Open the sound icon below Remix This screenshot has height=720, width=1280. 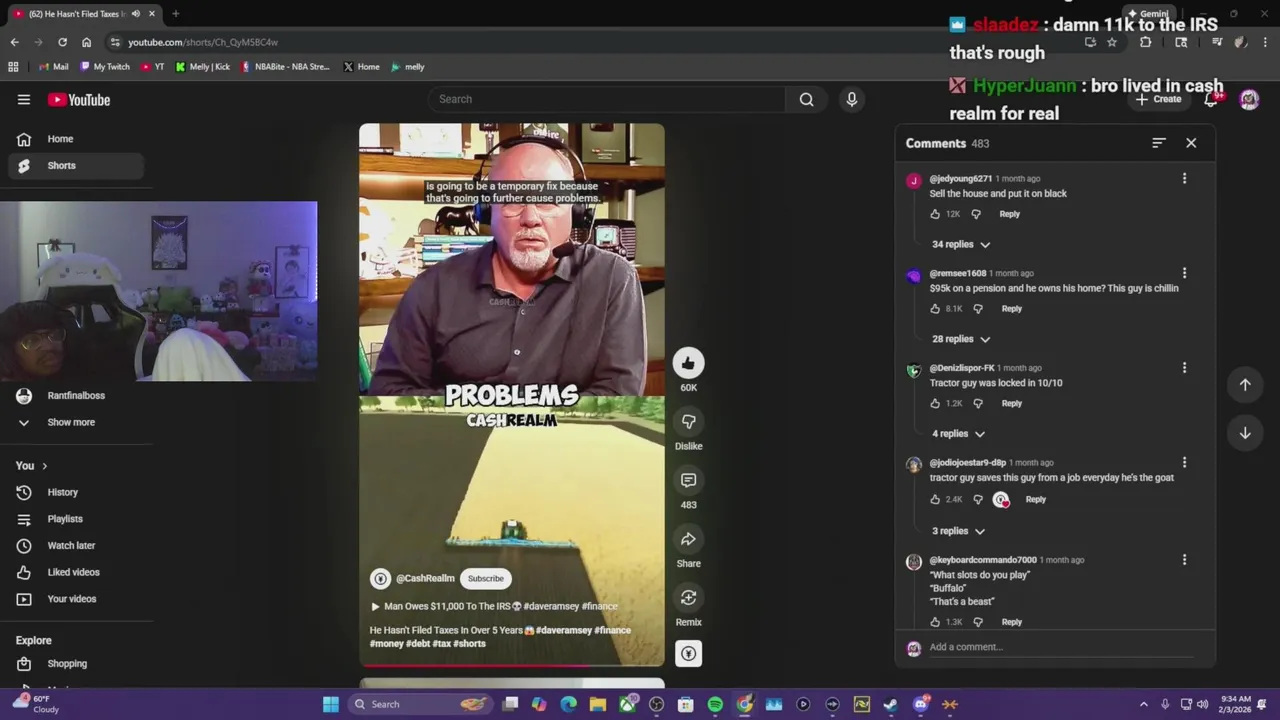pos(688,654)
